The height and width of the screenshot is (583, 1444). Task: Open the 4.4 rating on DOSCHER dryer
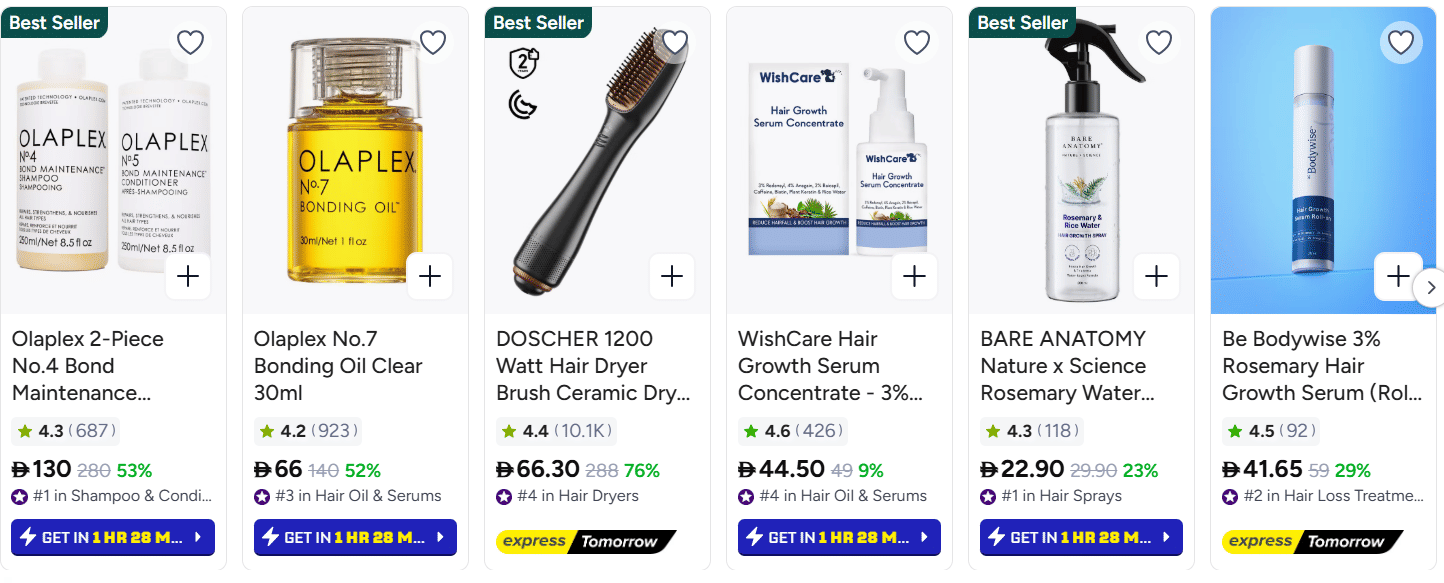(x=554, y=432)
